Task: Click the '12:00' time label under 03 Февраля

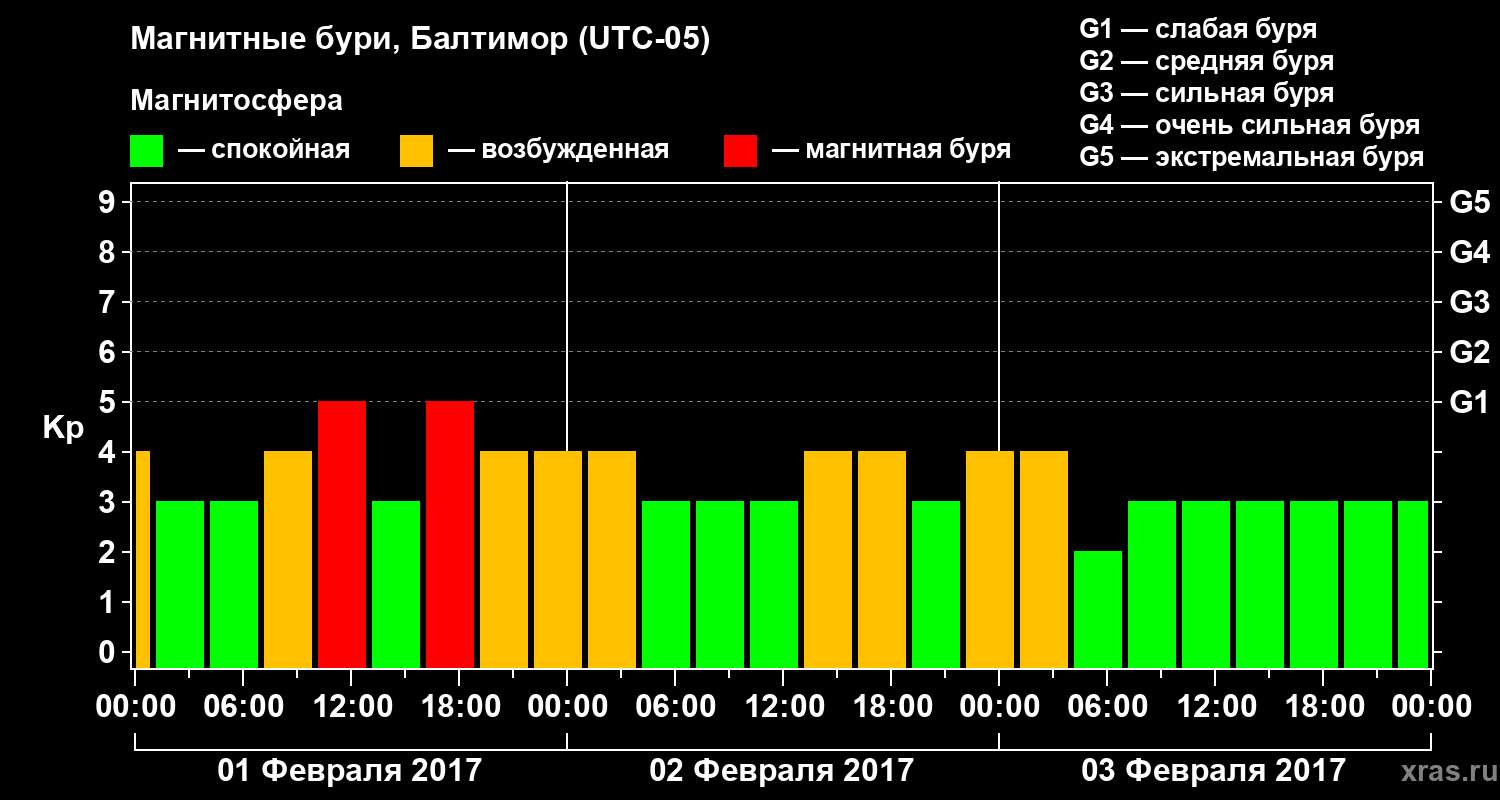Action: 1215,707
